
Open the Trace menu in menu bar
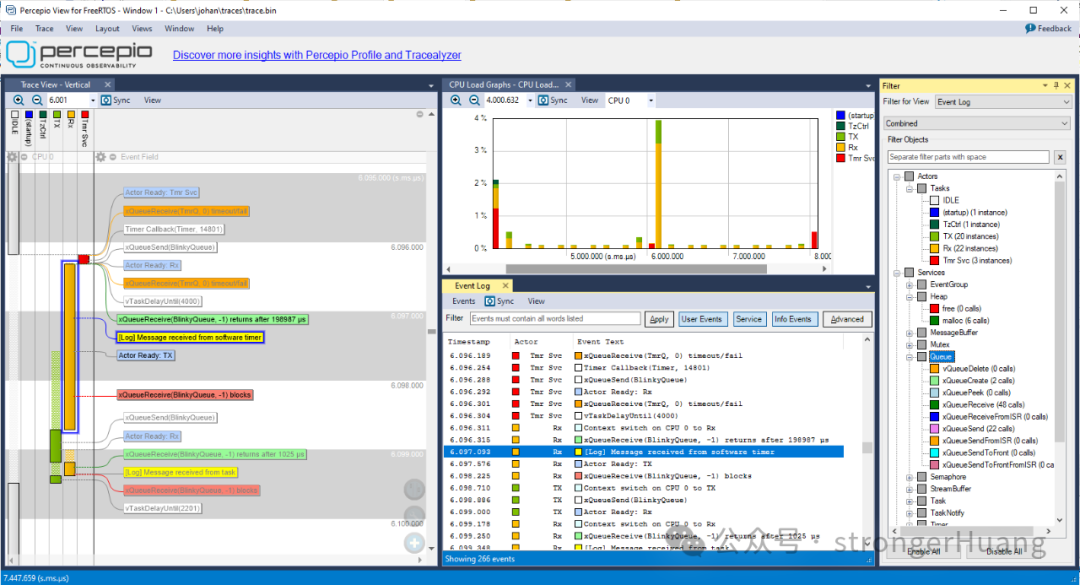44,29
